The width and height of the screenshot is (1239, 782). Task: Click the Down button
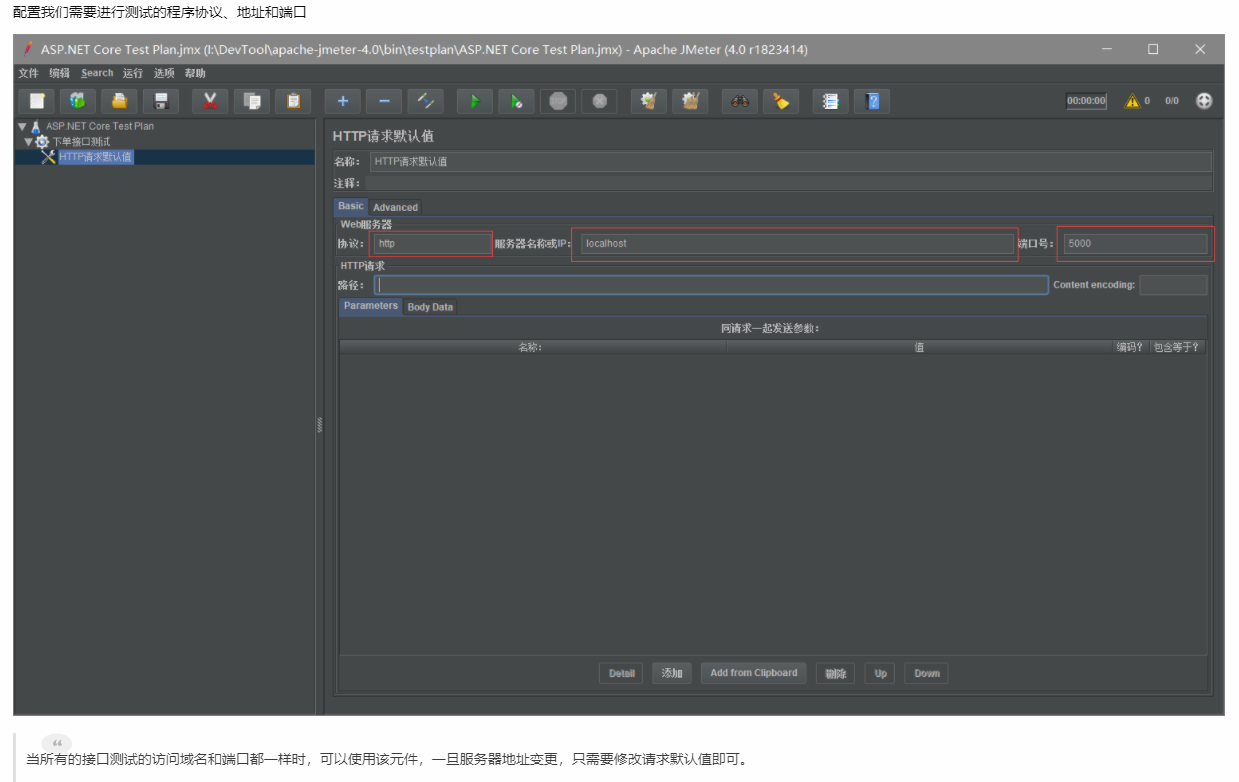pos(927,673)
